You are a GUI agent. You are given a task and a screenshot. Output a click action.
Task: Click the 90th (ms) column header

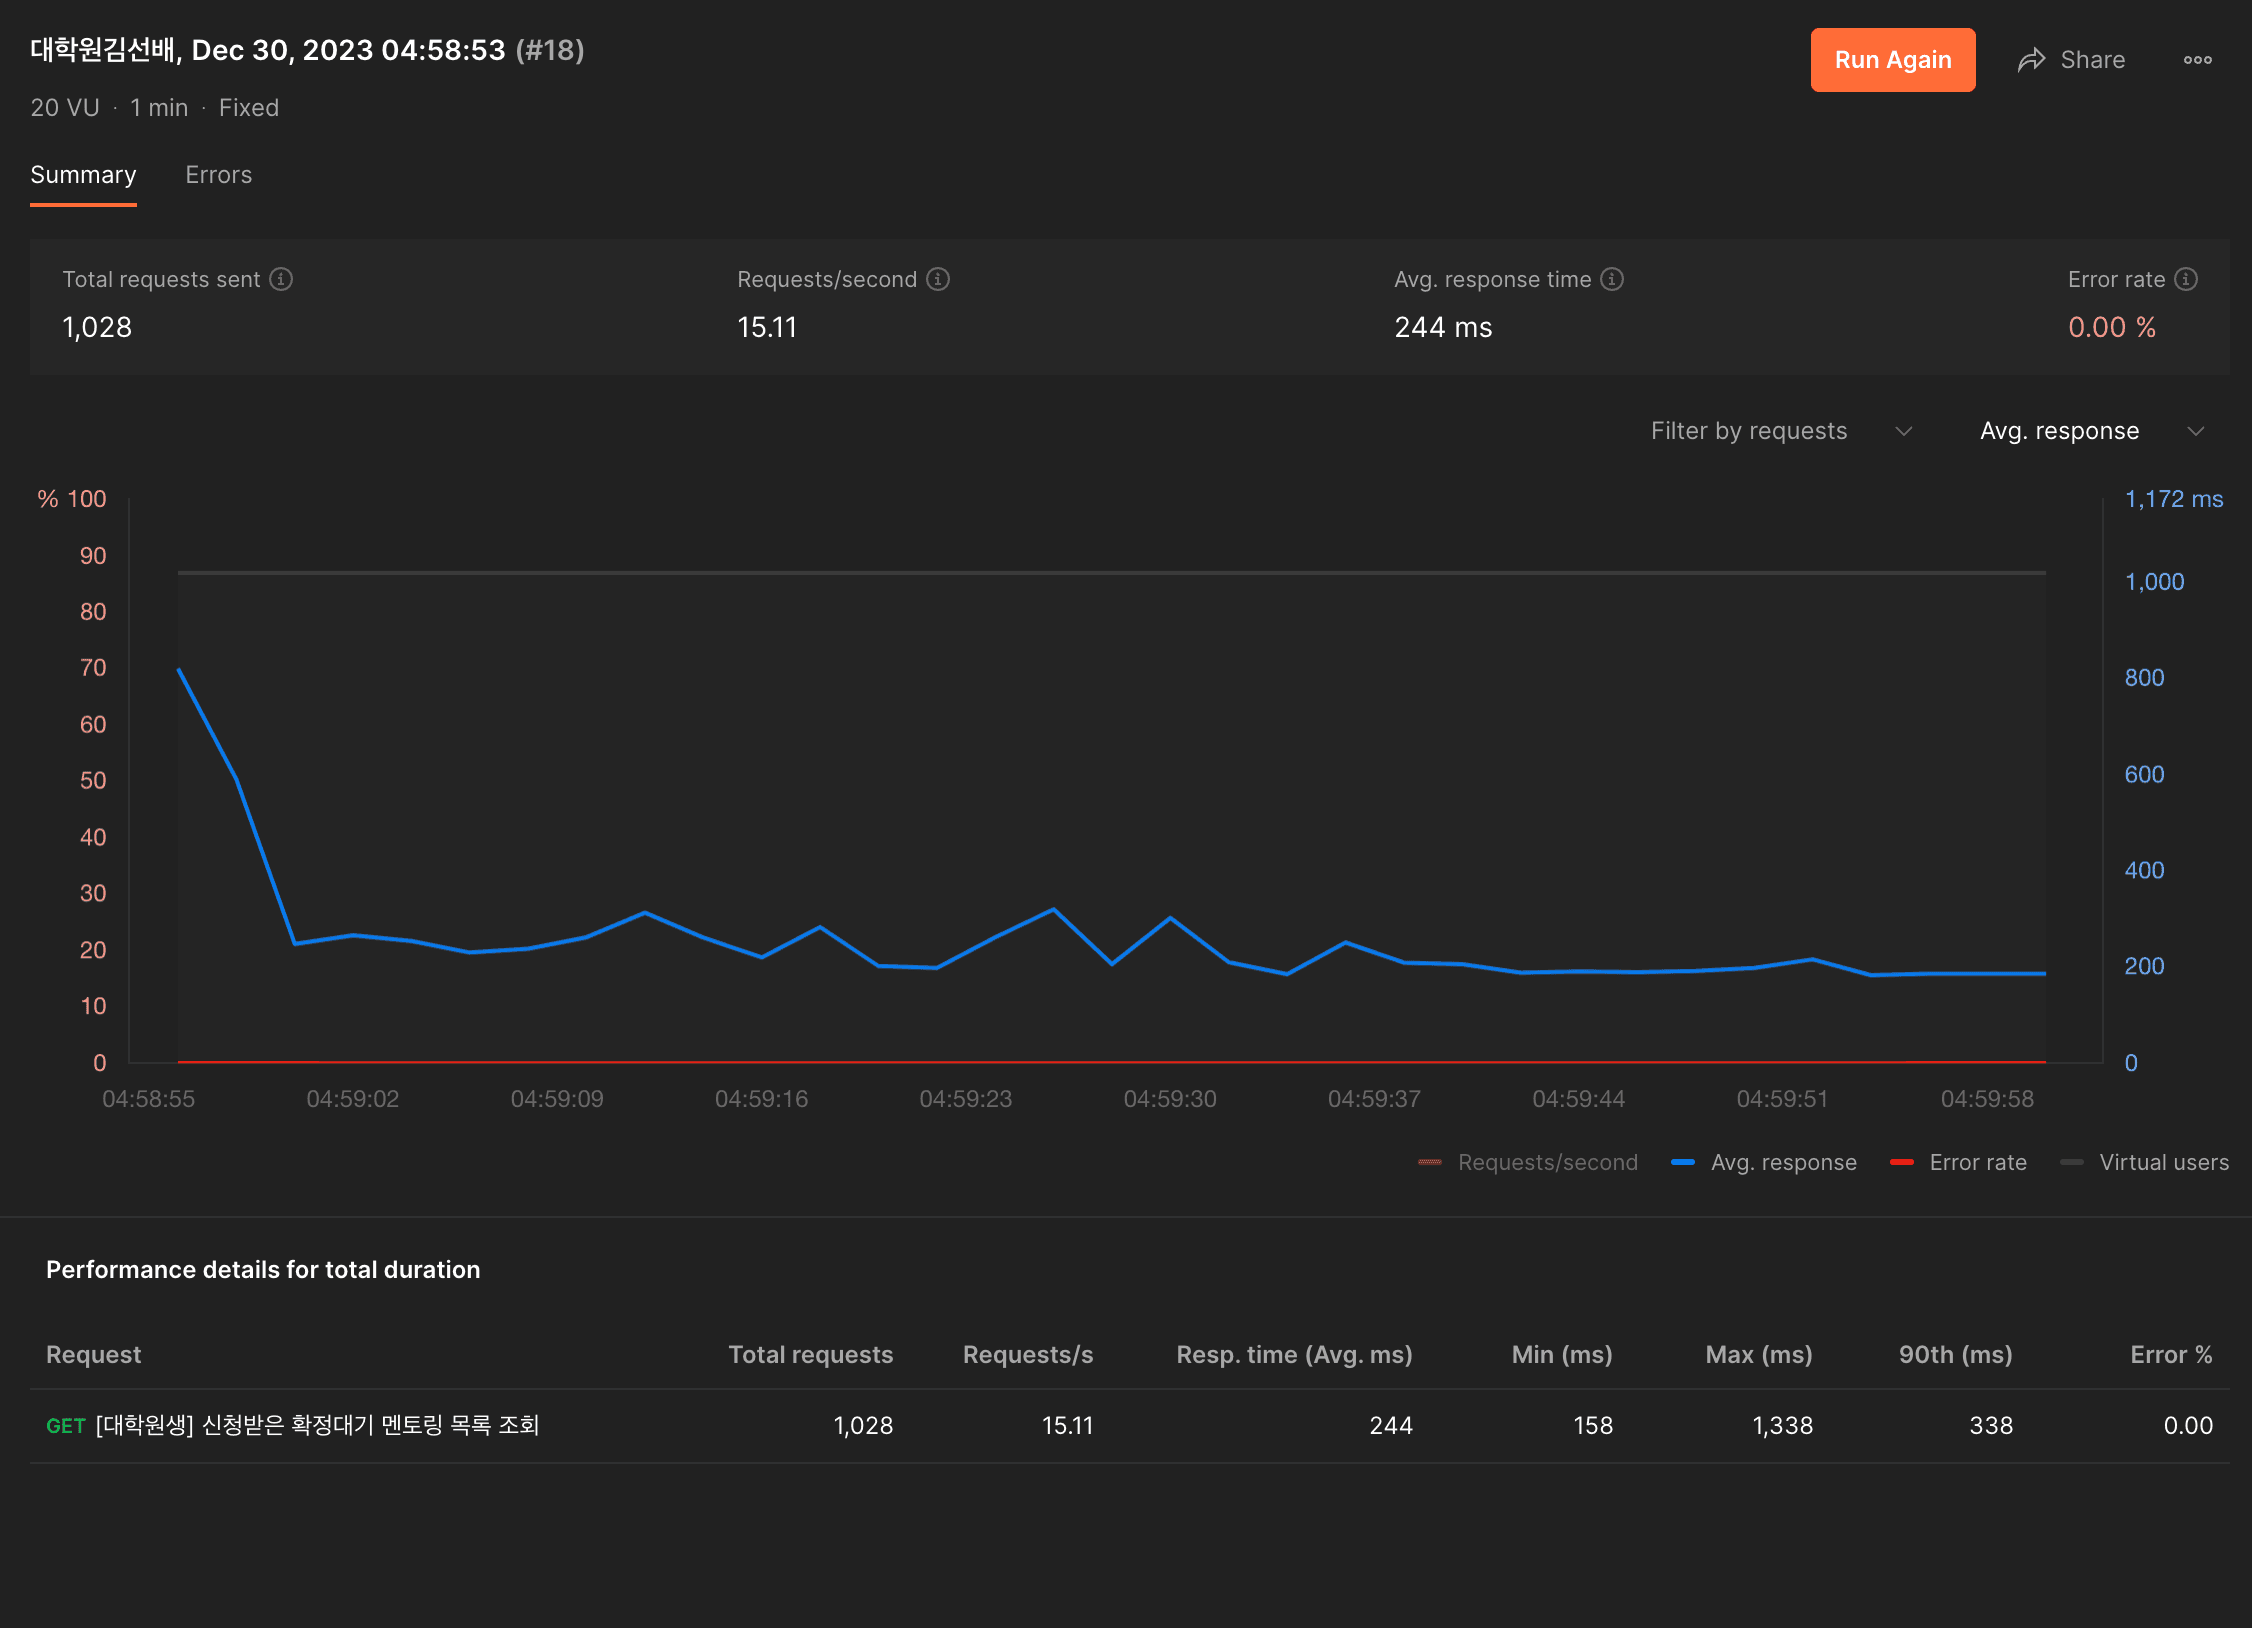tap(1954, 1355)
